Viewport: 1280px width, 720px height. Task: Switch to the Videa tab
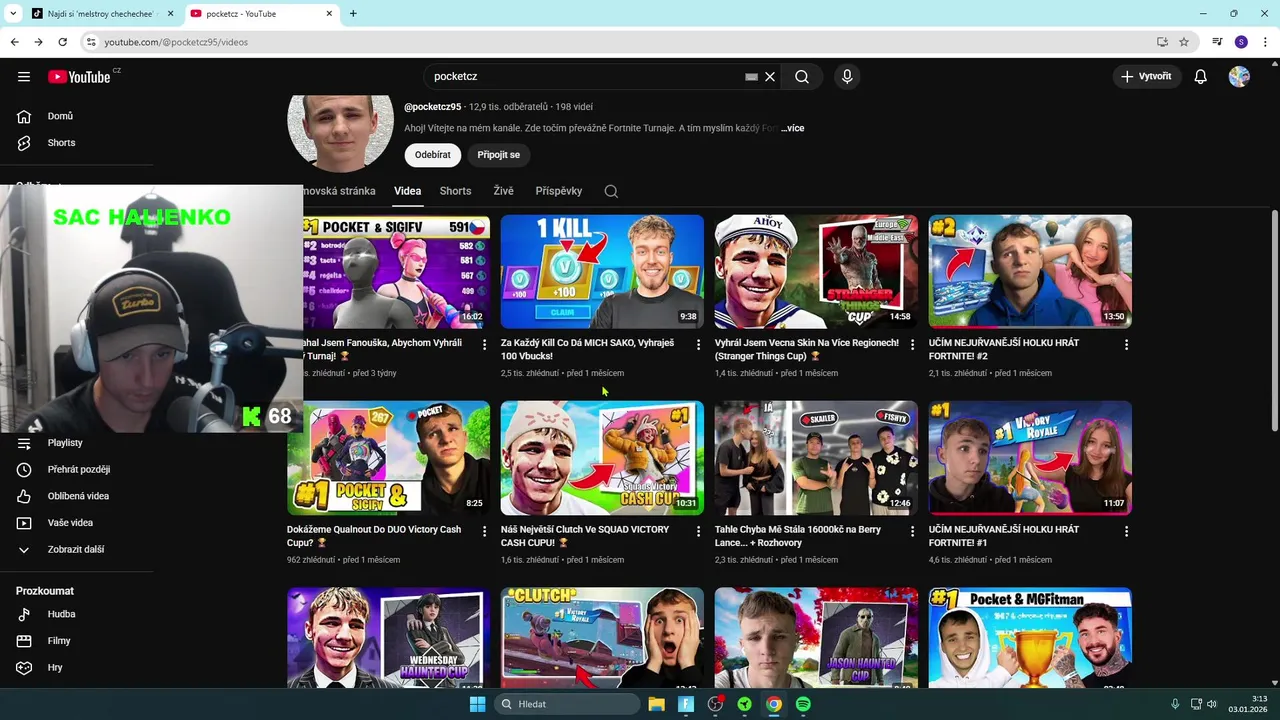tap(407, 191)
